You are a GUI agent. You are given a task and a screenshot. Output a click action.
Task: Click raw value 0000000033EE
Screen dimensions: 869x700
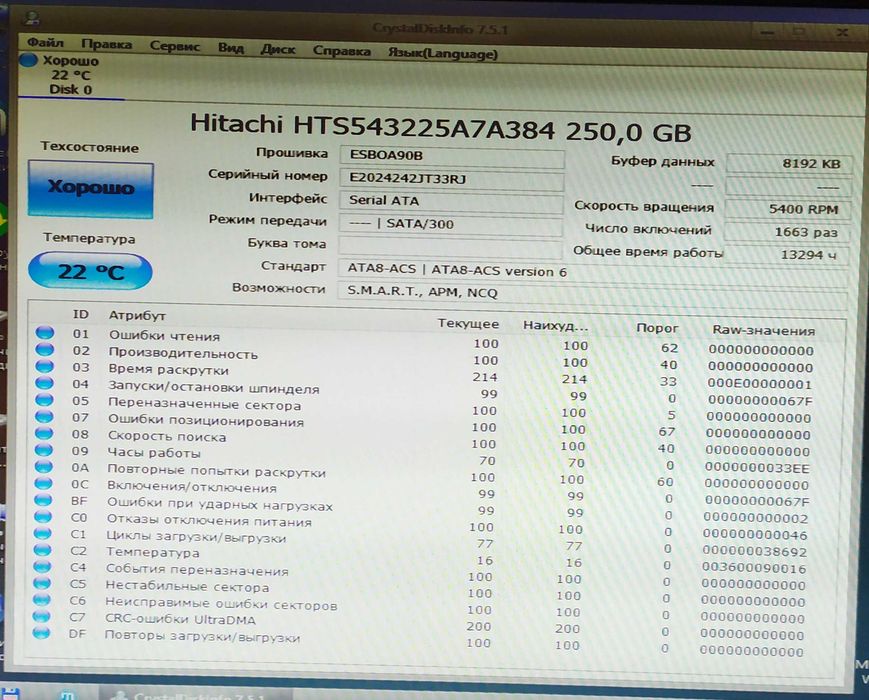click(x=757, y=468)
